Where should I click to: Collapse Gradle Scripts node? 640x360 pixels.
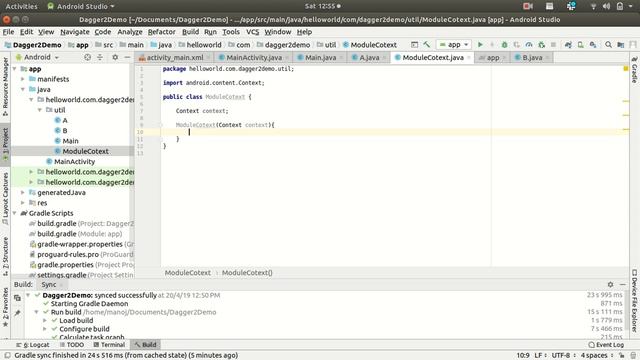tap(15, 213)
